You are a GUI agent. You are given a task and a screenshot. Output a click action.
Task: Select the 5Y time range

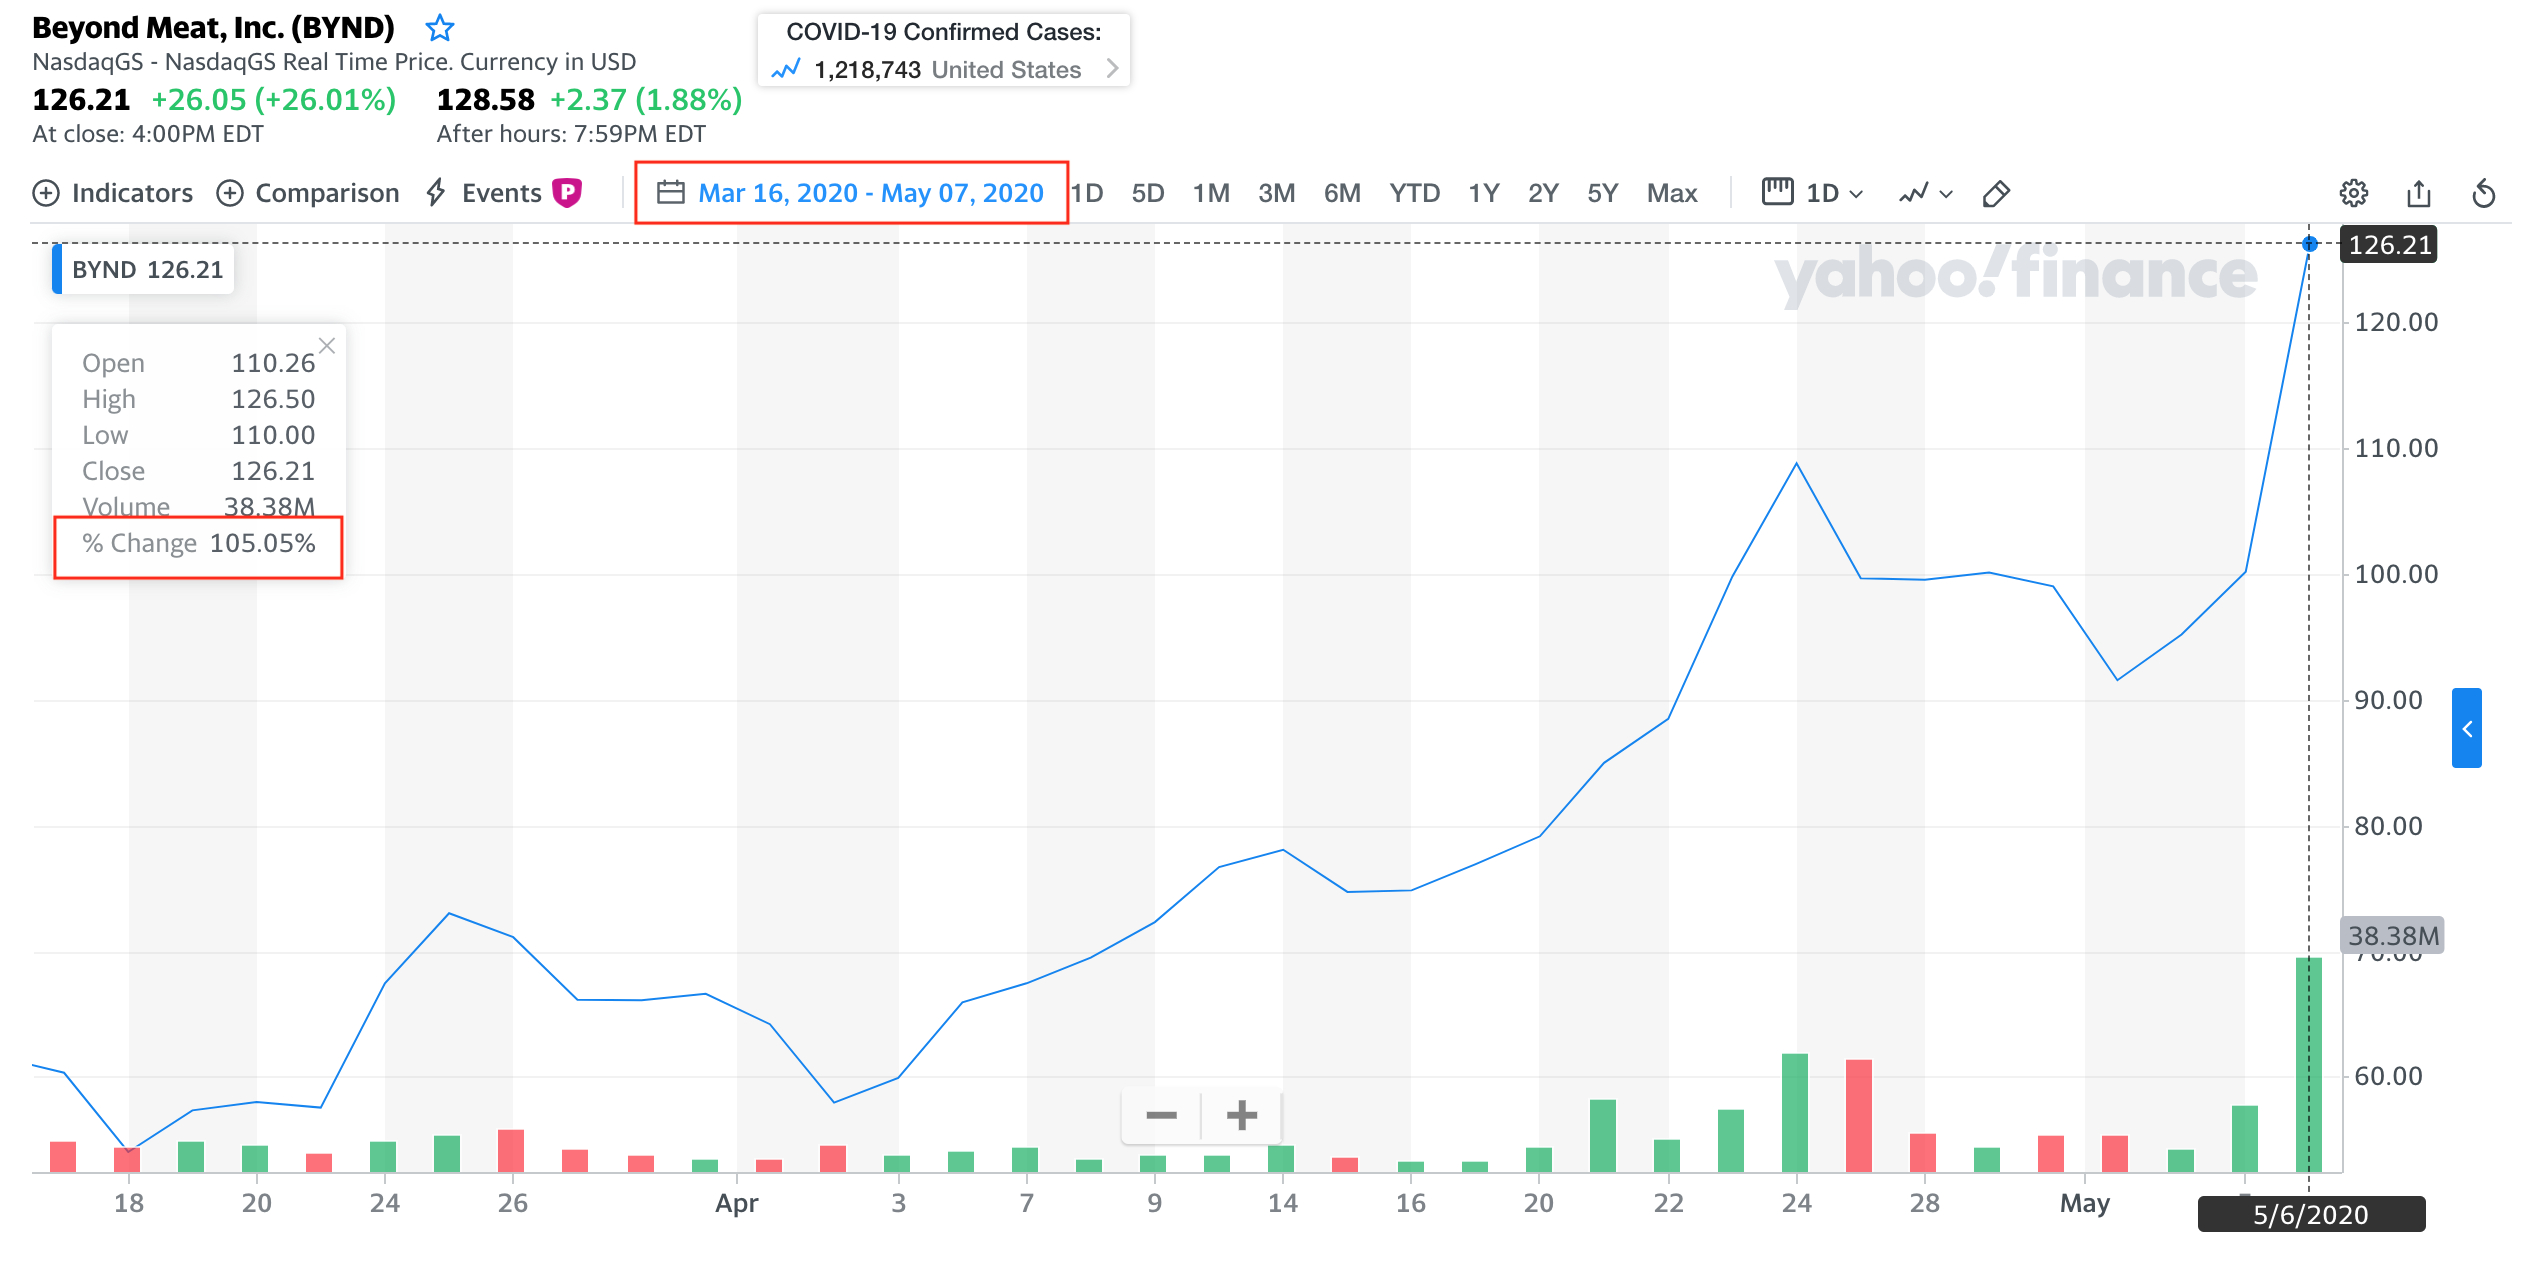[1602, 193]
